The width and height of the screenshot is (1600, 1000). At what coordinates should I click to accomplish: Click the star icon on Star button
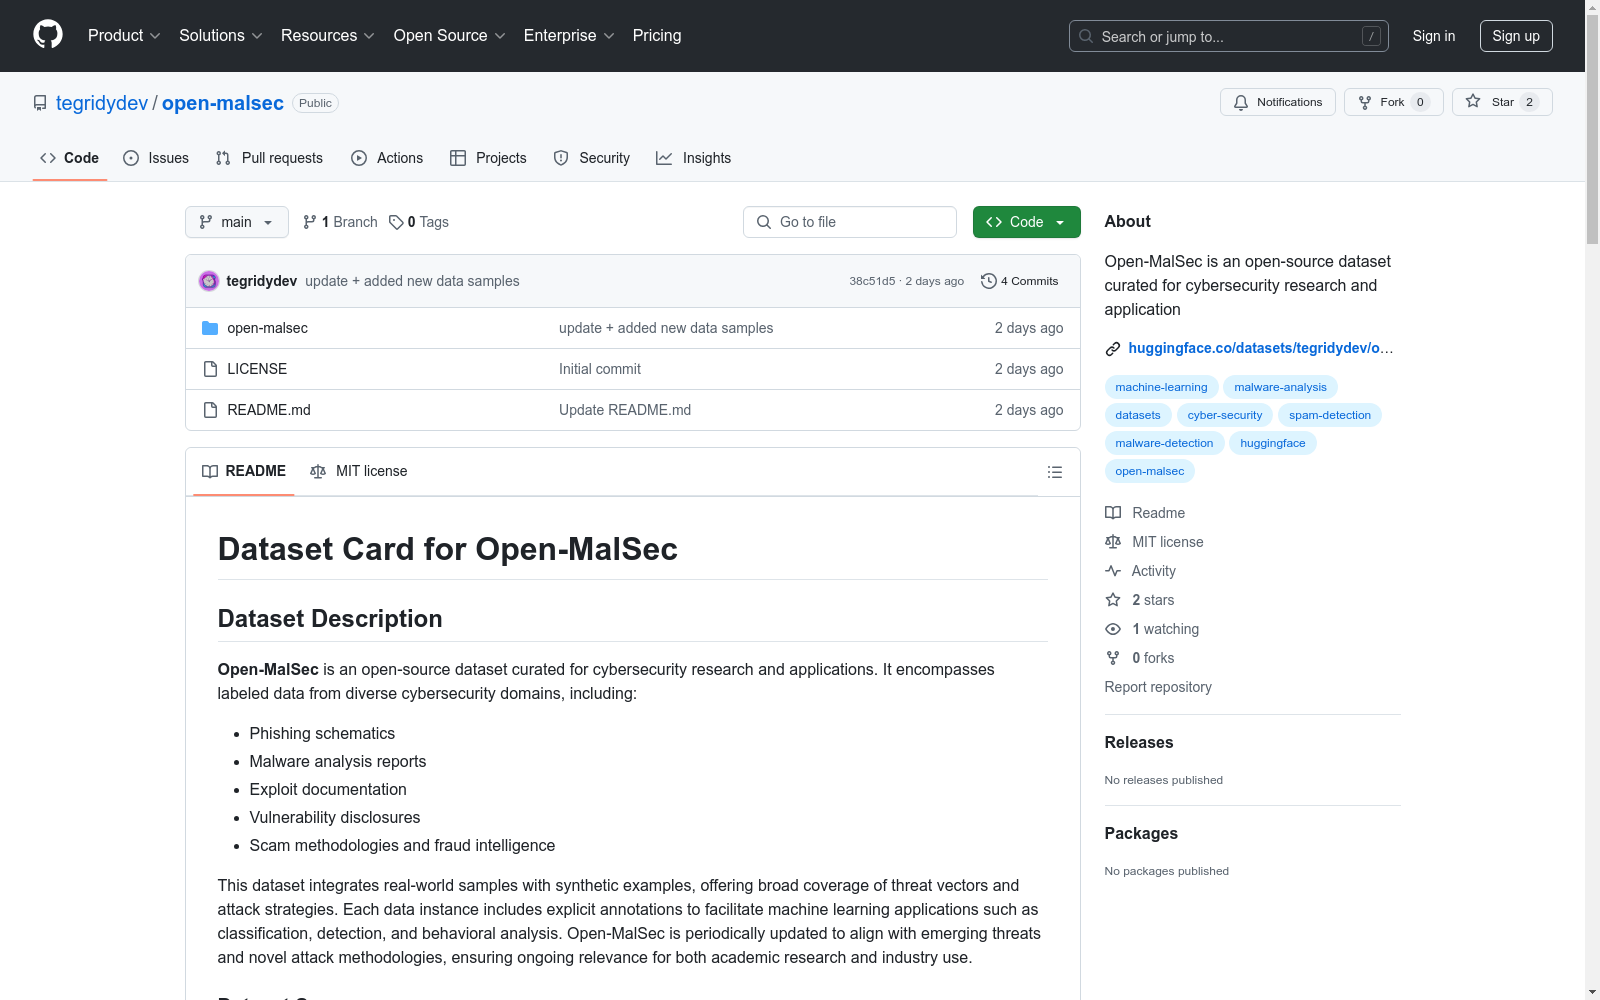coord(1473,102)
